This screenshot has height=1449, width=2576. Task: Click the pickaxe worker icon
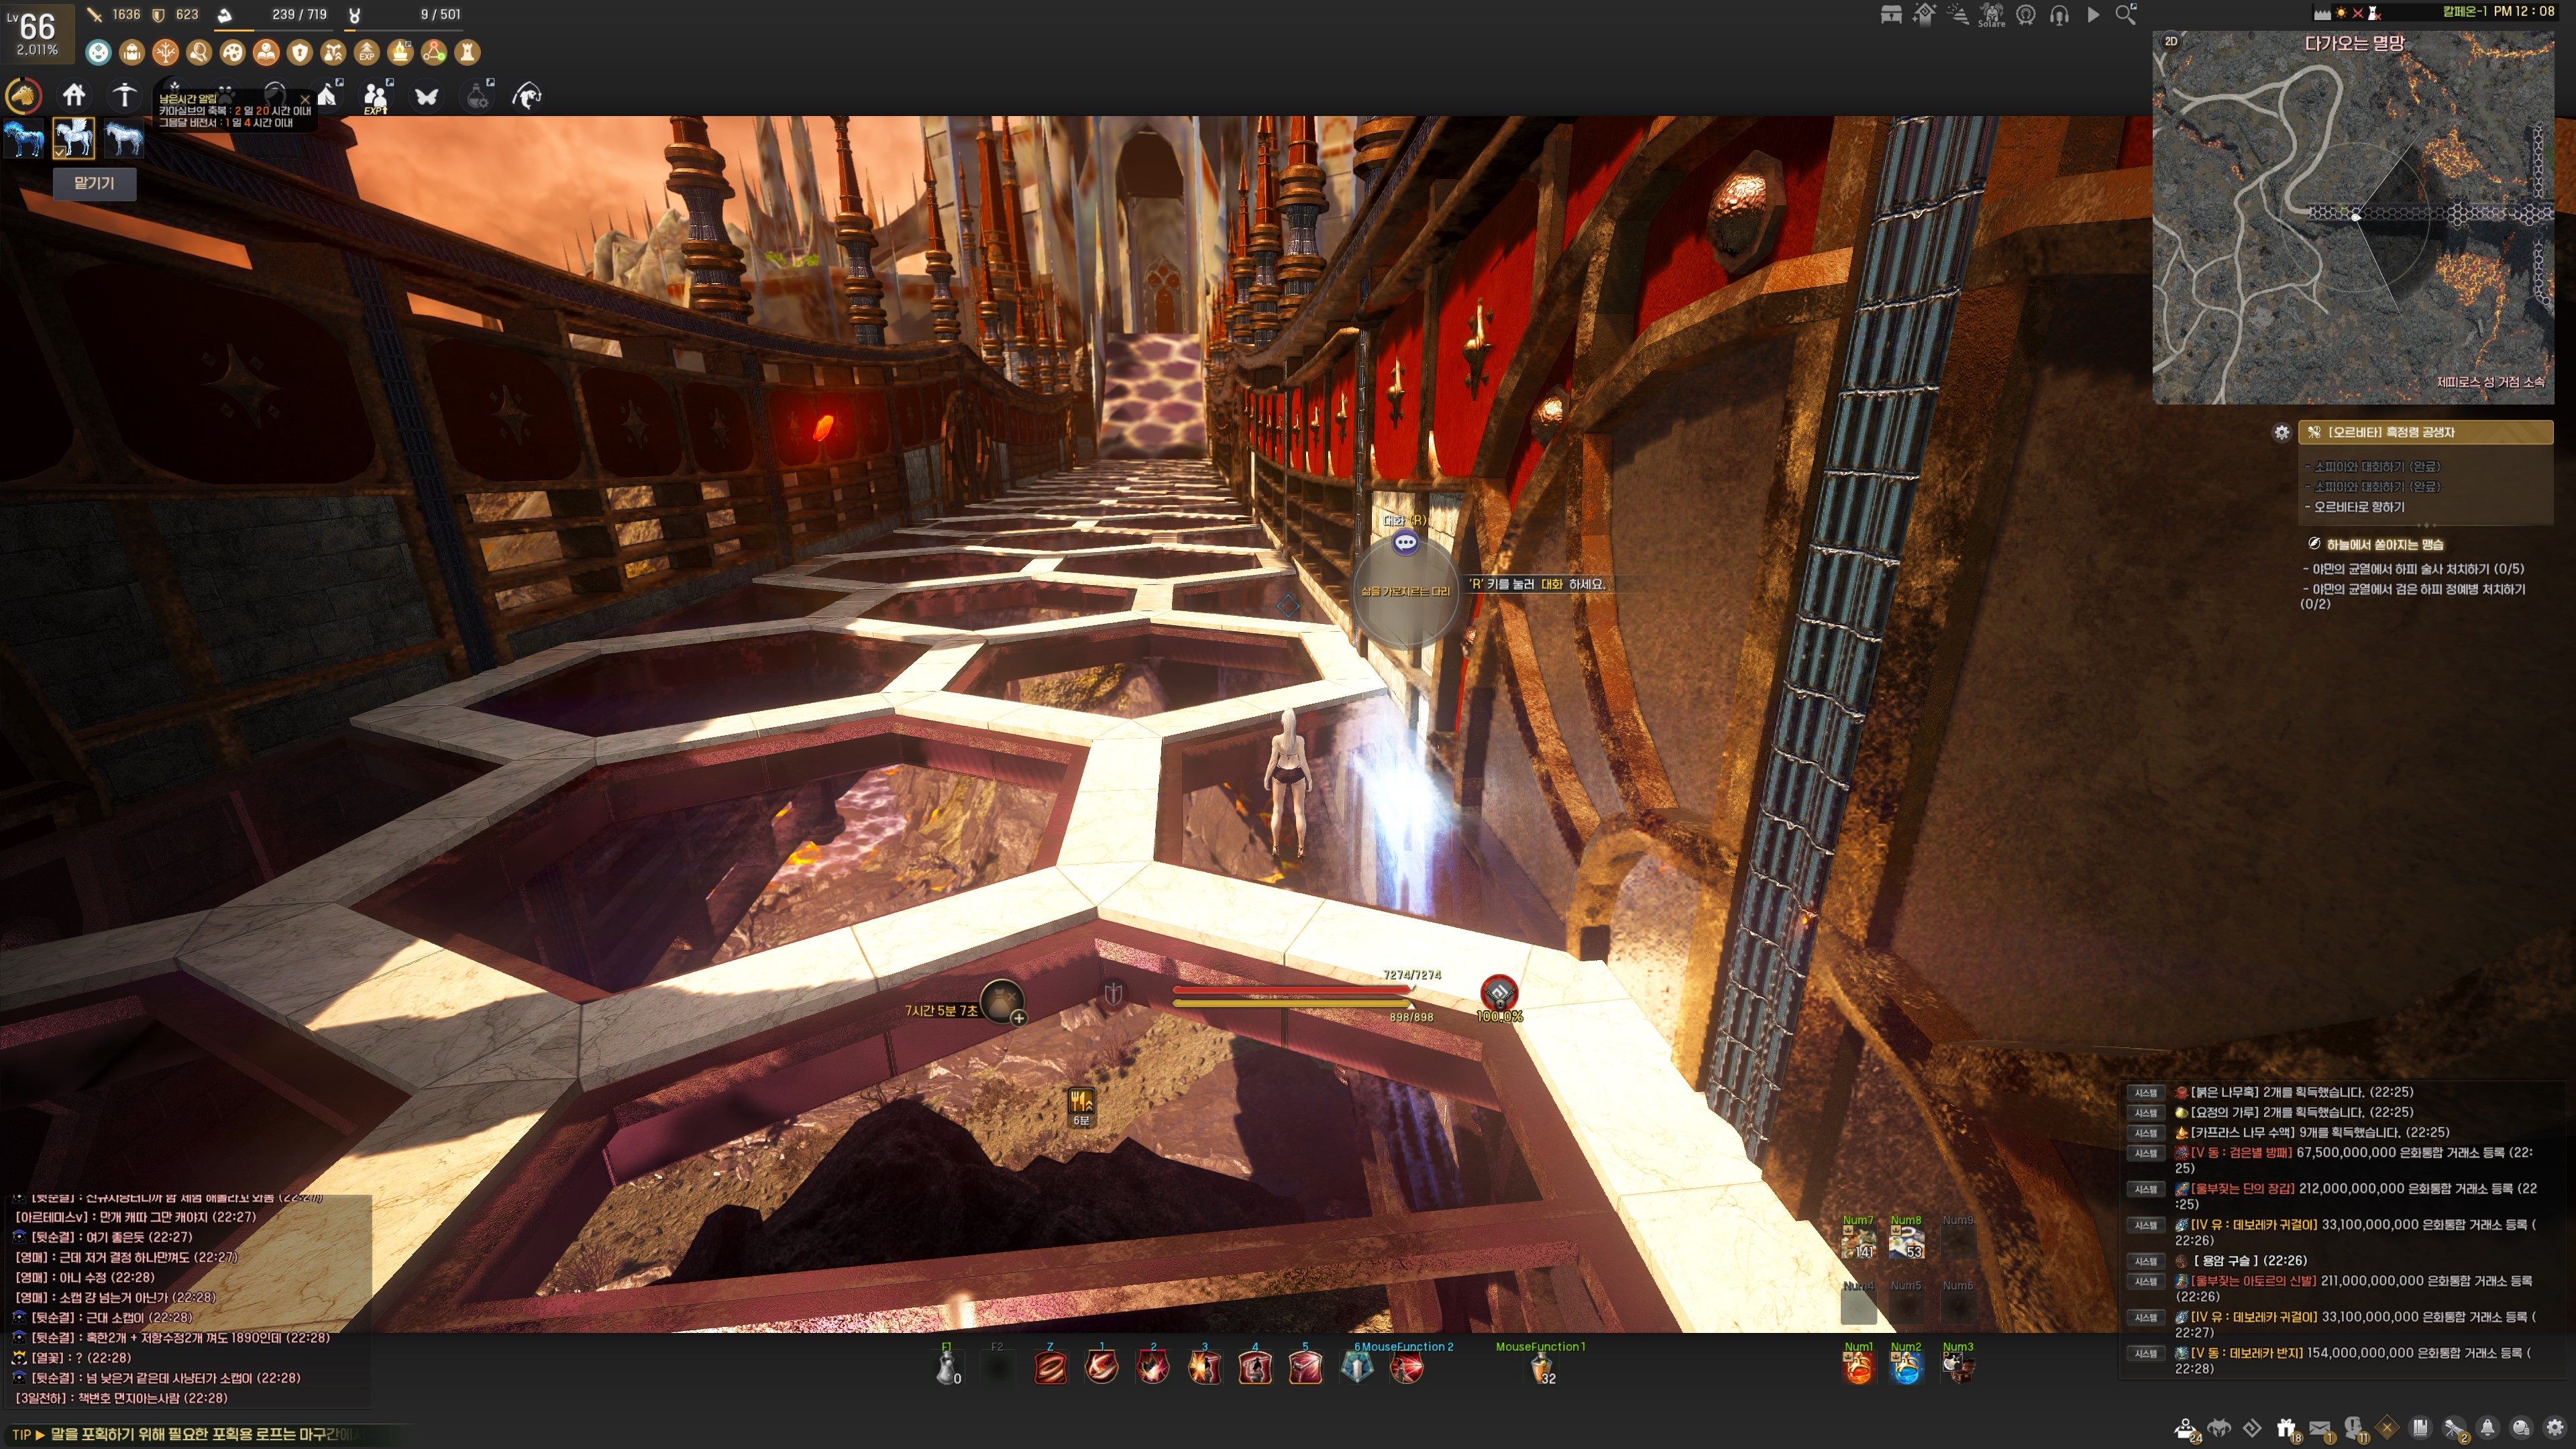click(124, 95)
